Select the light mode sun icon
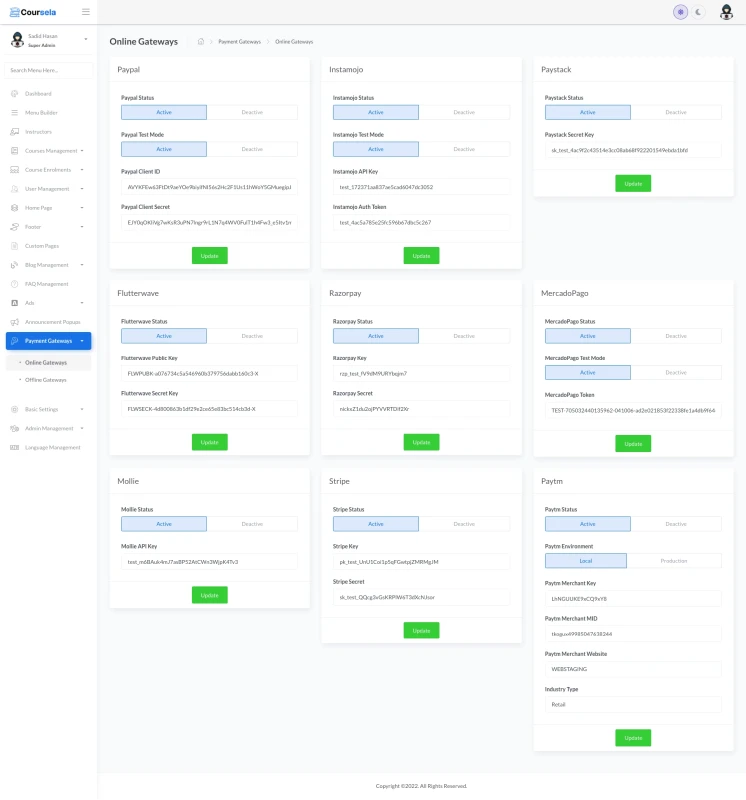This screenshot has height=800, width=746. (681, 12)
